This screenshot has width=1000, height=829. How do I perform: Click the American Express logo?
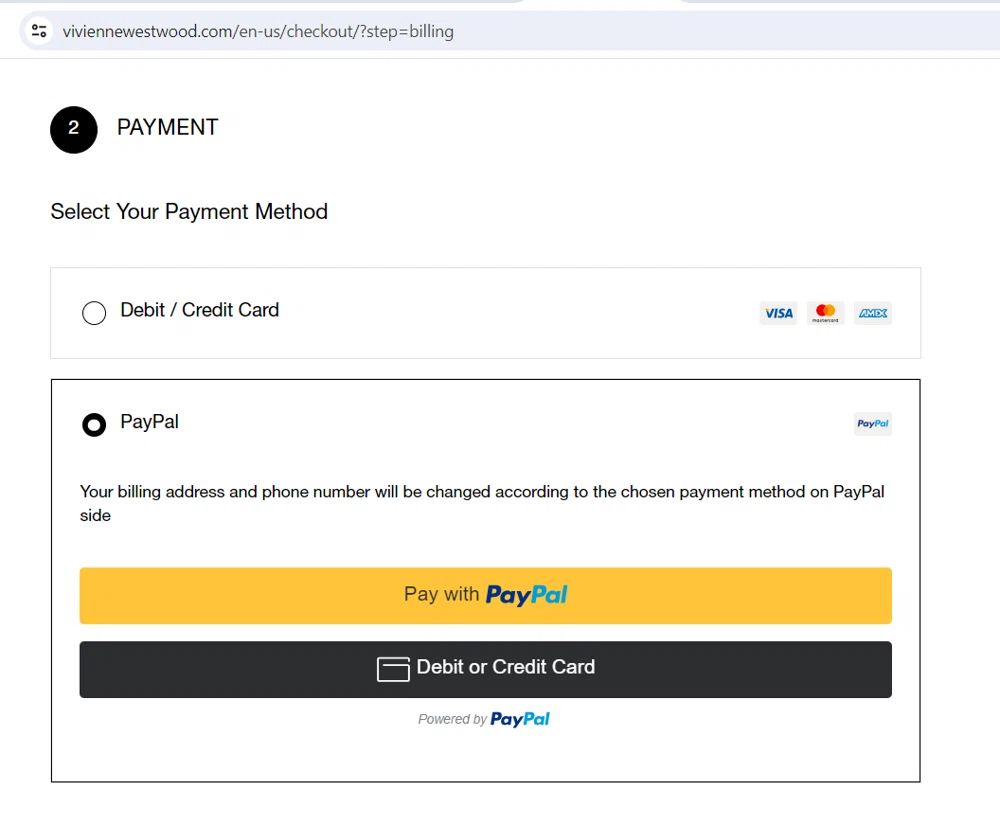[872, 313]
